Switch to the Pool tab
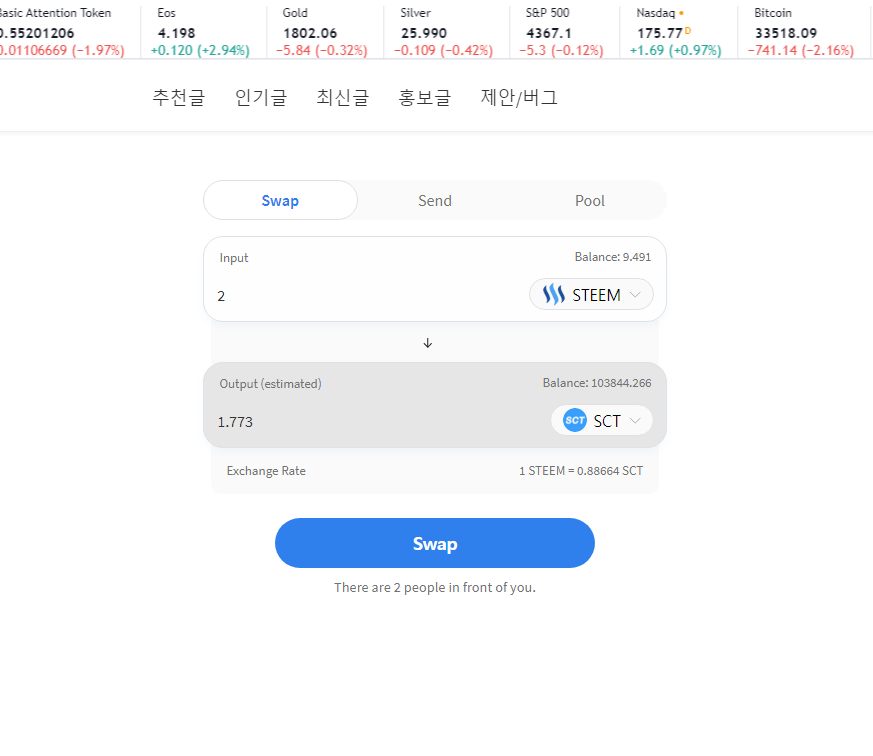Image resolution: width=873 pixels, height=756 pixels. click(590, 200)
